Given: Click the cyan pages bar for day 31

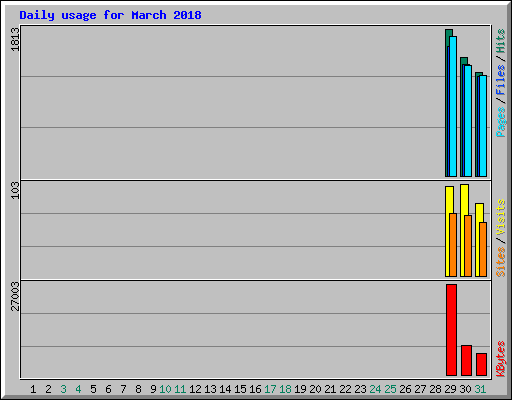Looking at the screenshot, I should [483, 126].
